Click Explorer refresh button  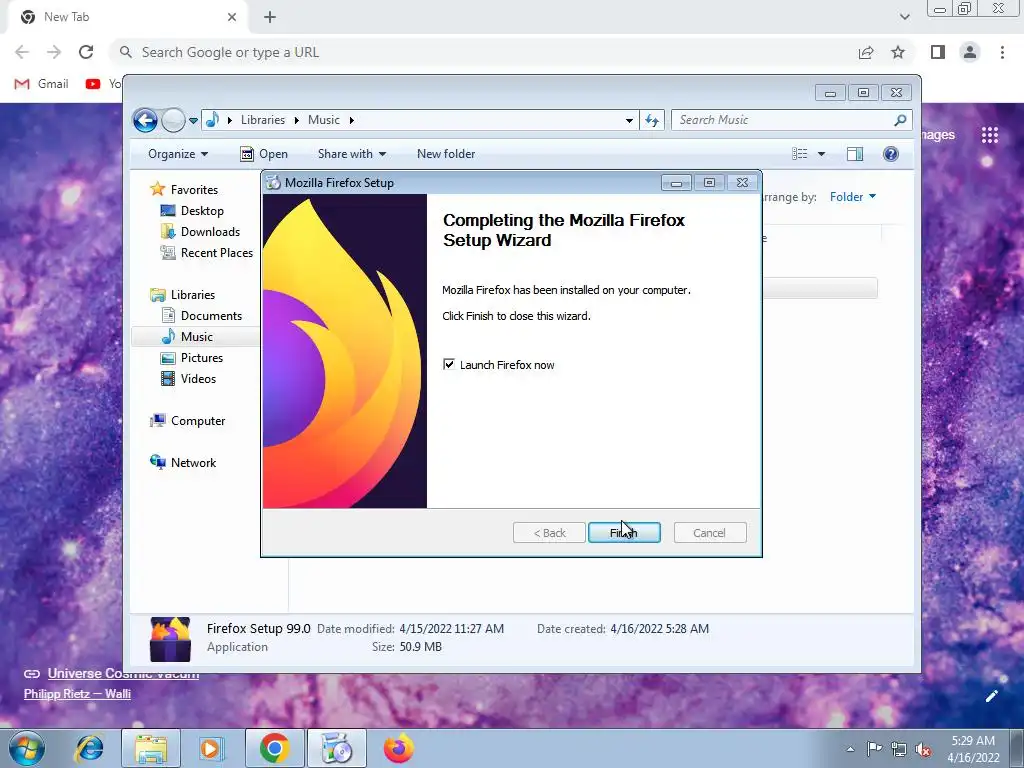coord(652,120)
